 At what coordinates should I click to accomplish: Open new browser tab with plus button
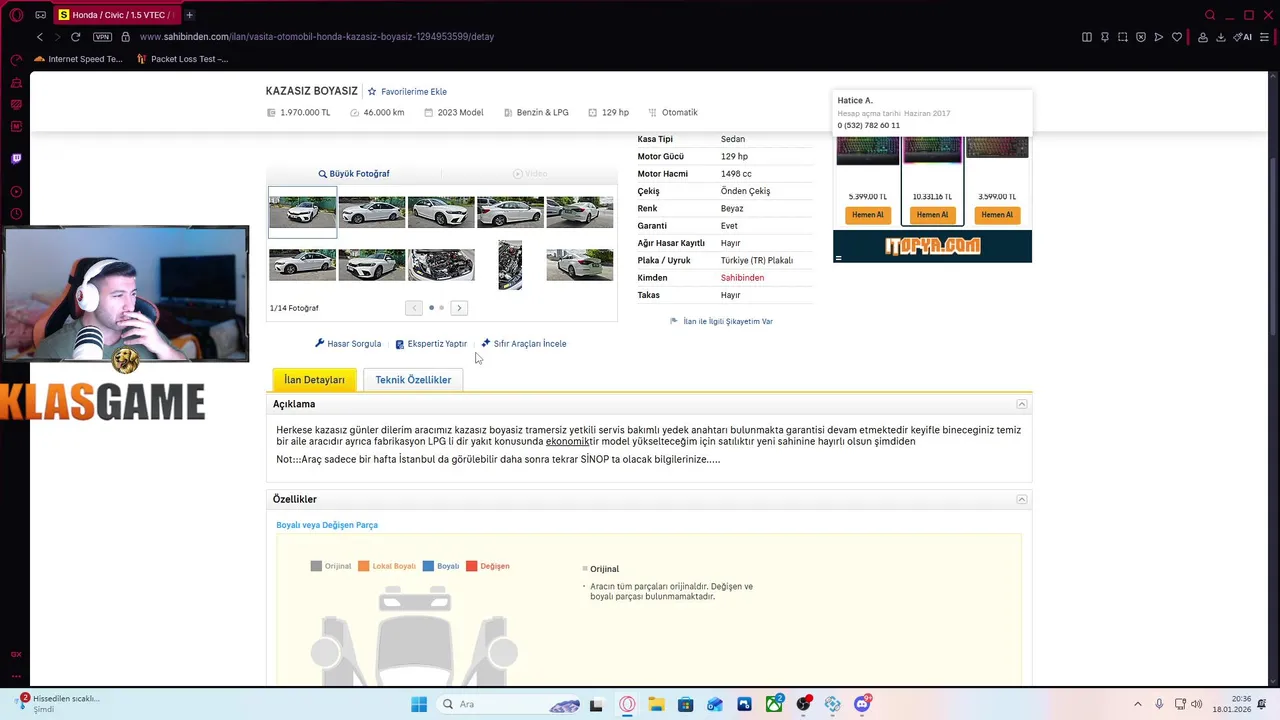189,15
